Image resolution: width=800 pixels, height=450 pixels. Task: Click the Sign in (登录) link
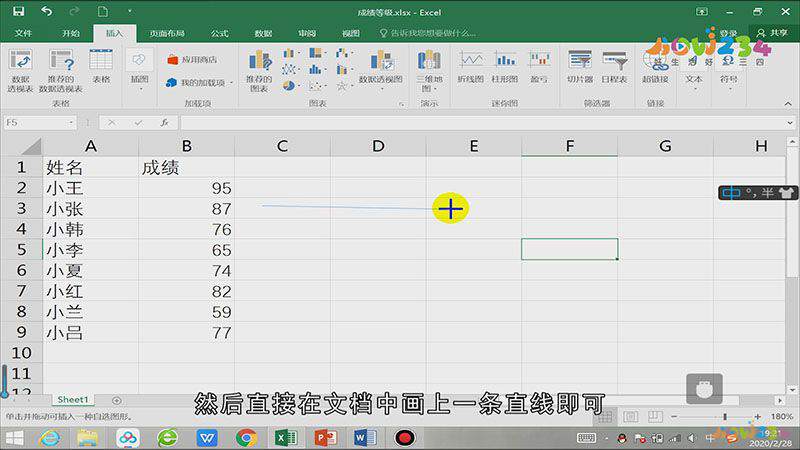coord(729,33)
